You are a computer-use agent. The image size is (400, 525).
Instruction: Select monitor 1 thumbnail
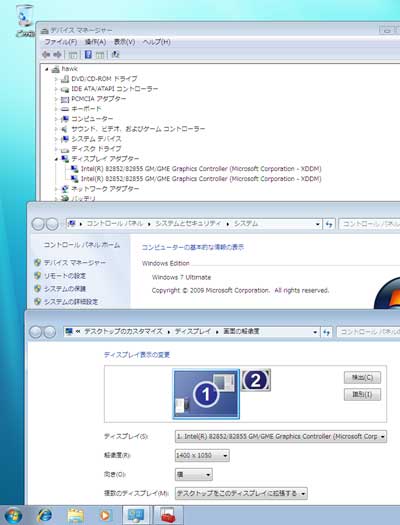(x=206, y=394)
